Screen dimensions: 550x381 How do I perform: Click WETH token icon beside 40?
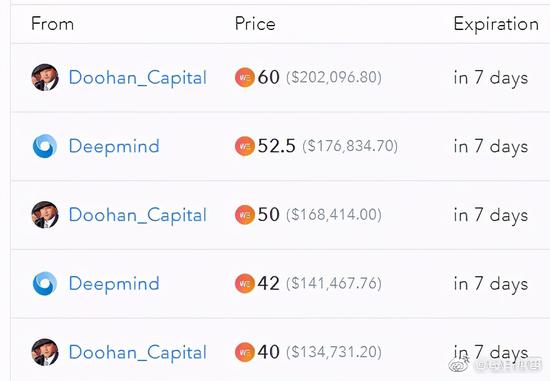(x=245, y=353)
